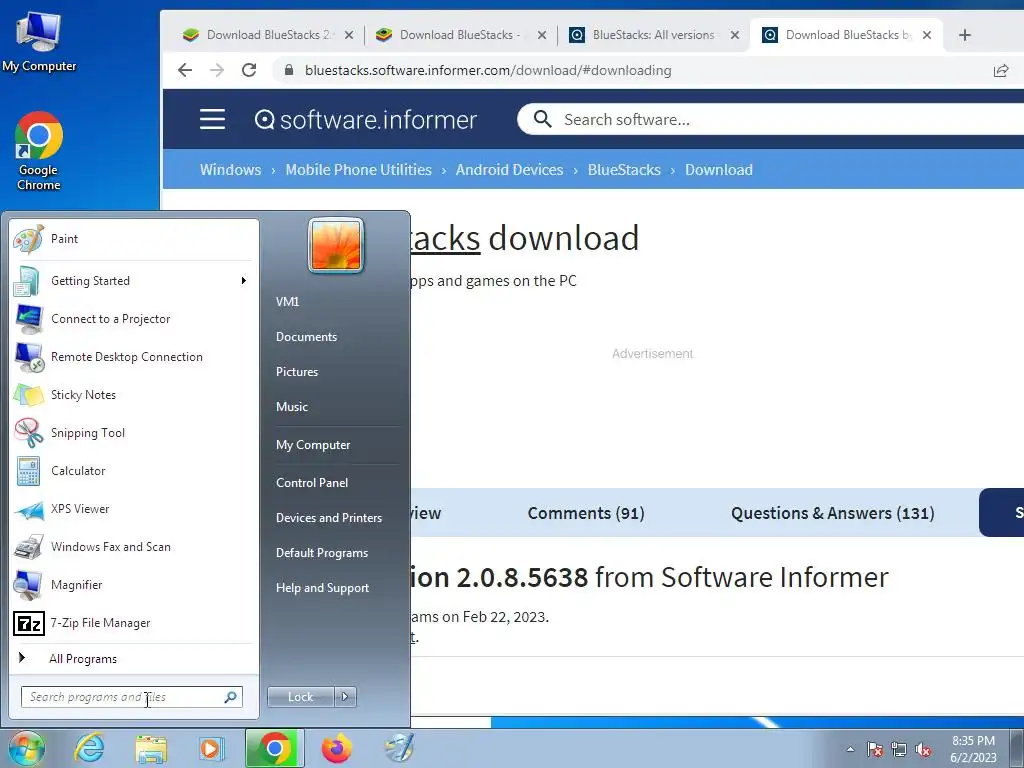The height and width of the screenshot is (768, 1024).
Task: Follow the Windows breadcrumb link
Action: tap(231, 170)
